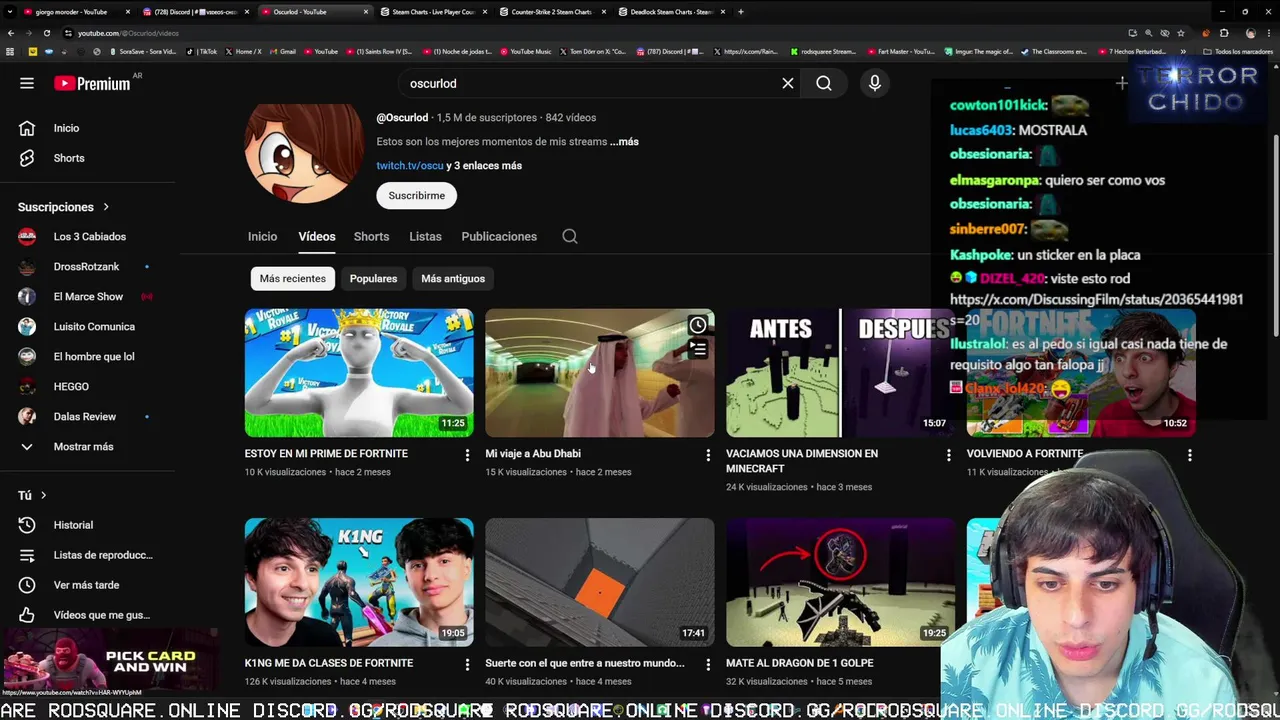Select the Vídeos tab
Viewport: 1280px width, 720px height.
[317, 237]
